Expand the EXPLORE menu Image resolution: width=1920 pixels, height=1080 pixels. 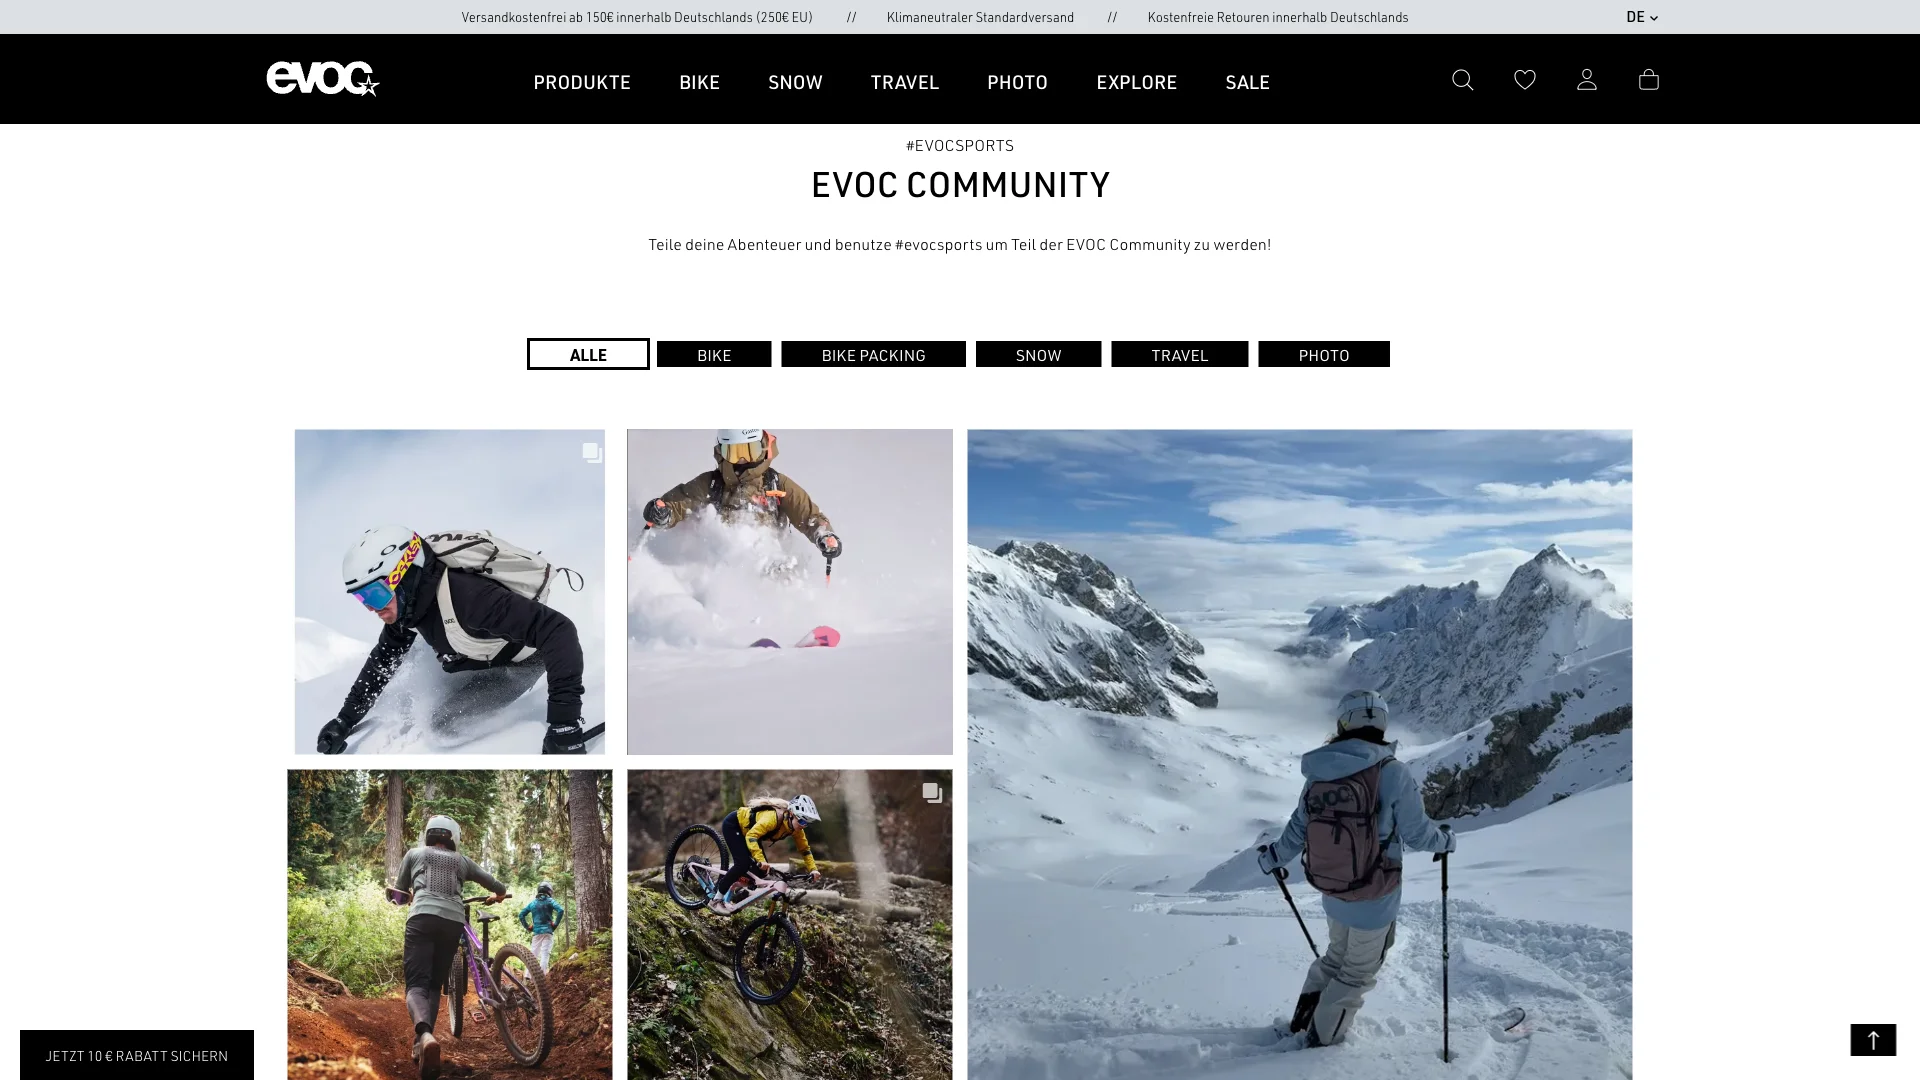coord(1136,82)
